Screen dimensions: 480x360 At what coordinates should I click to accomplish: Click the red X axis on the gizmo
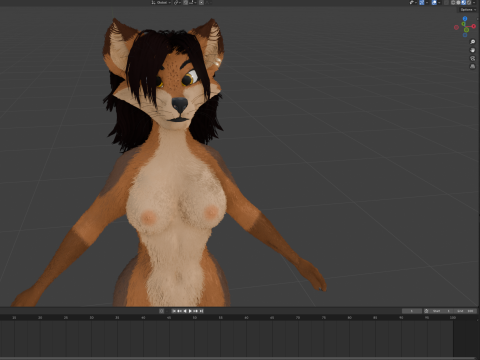click(x=473, y=26)
